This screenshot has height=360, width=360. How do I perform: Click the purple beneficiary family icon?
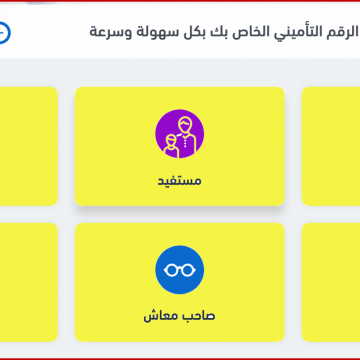(180, 134)
